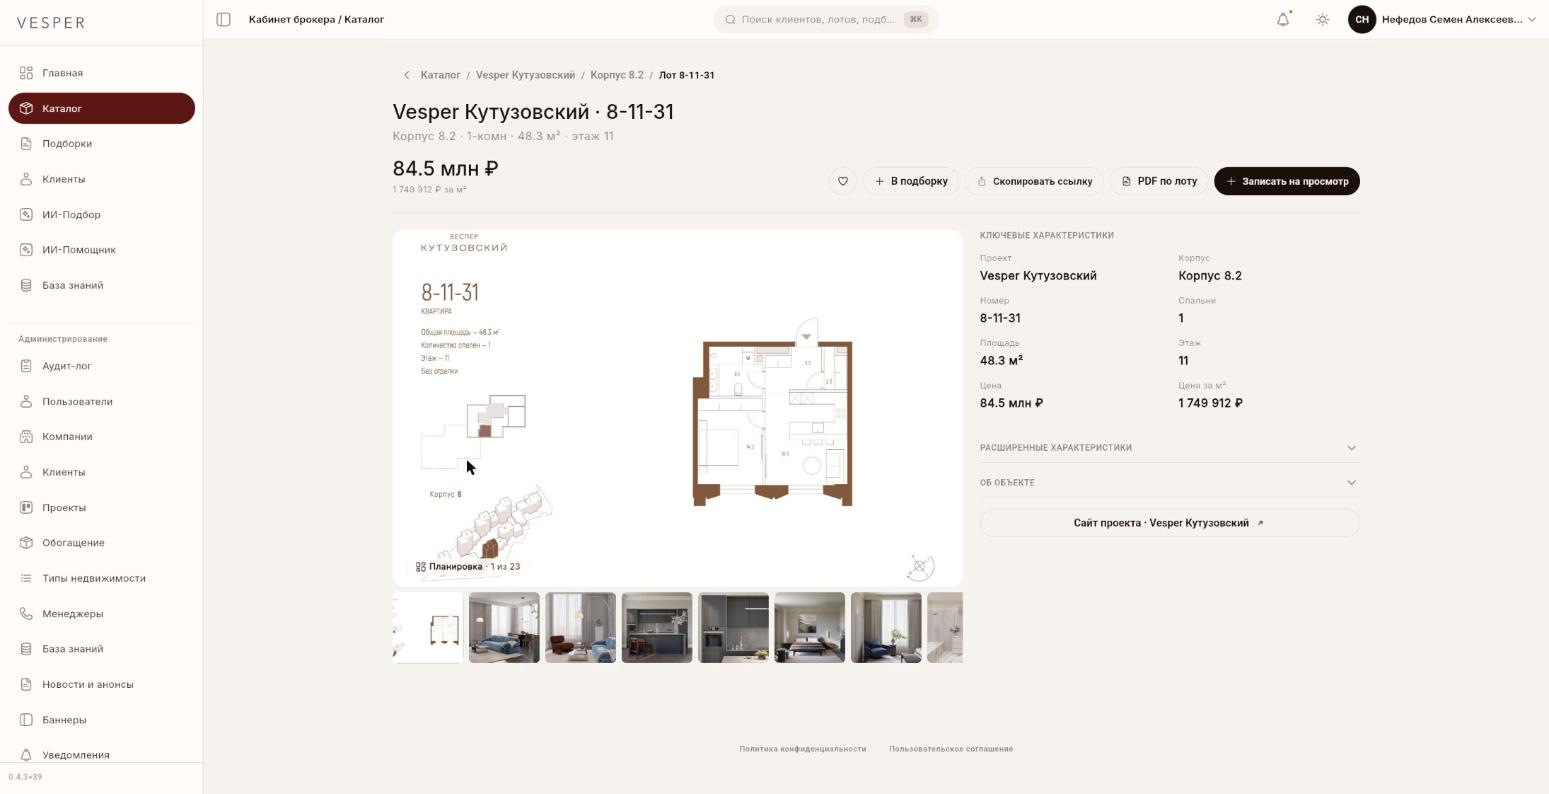Screen dimensions: 1549x794
Task: Open user menu for Нефедов Семен
Action: pos(1442,19)
